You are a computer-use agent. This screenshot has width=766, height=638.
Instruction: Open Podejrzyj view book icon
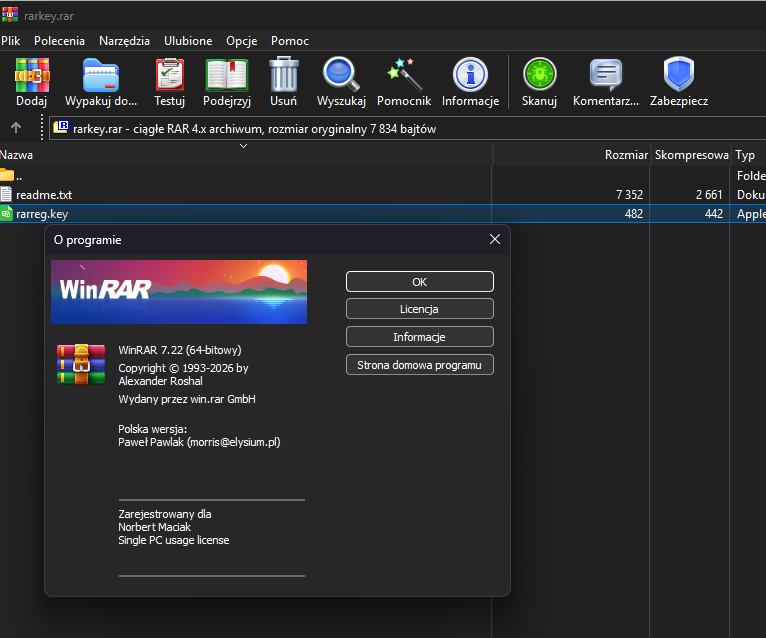point(227,75)
